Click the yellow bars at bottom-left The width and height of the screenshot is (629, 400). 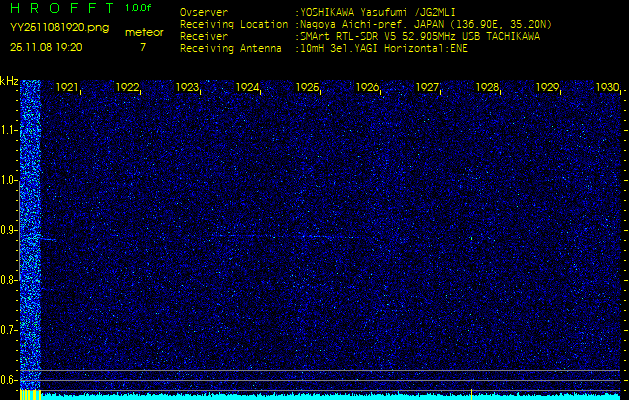click(x=30, y=395)
